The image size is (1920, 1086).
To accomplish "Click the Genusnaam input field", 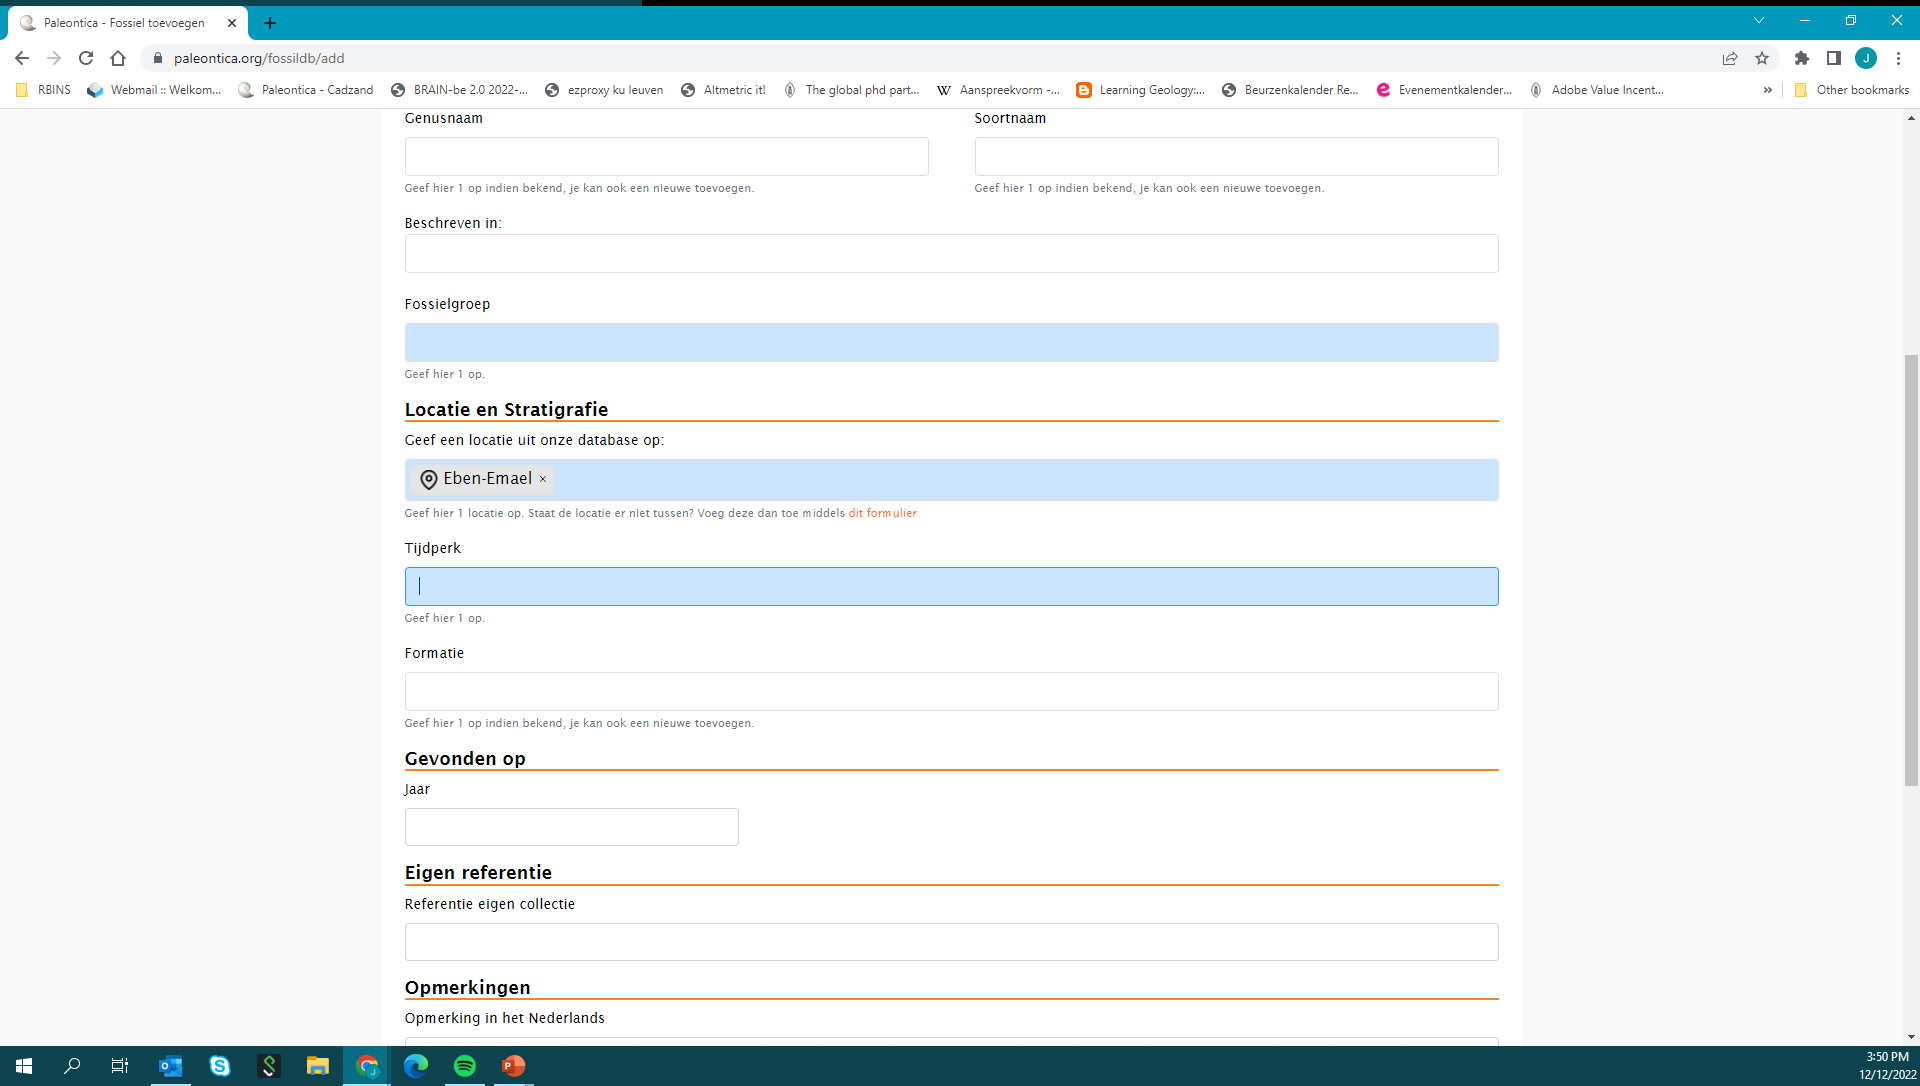I will [x=666, y=156].
